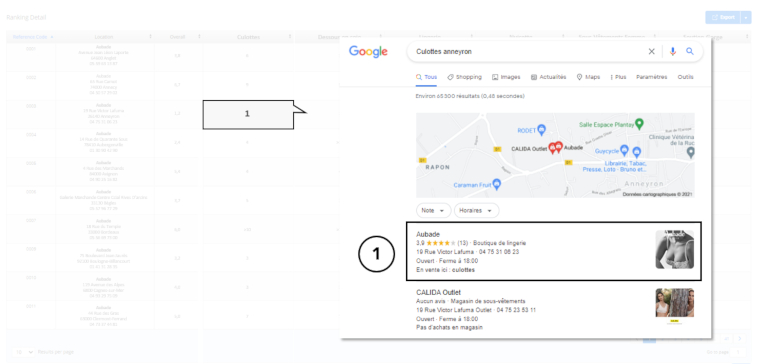
Task: Sort by the Reference Code column header
Action: pyautogui.click(x=31, y=37)
